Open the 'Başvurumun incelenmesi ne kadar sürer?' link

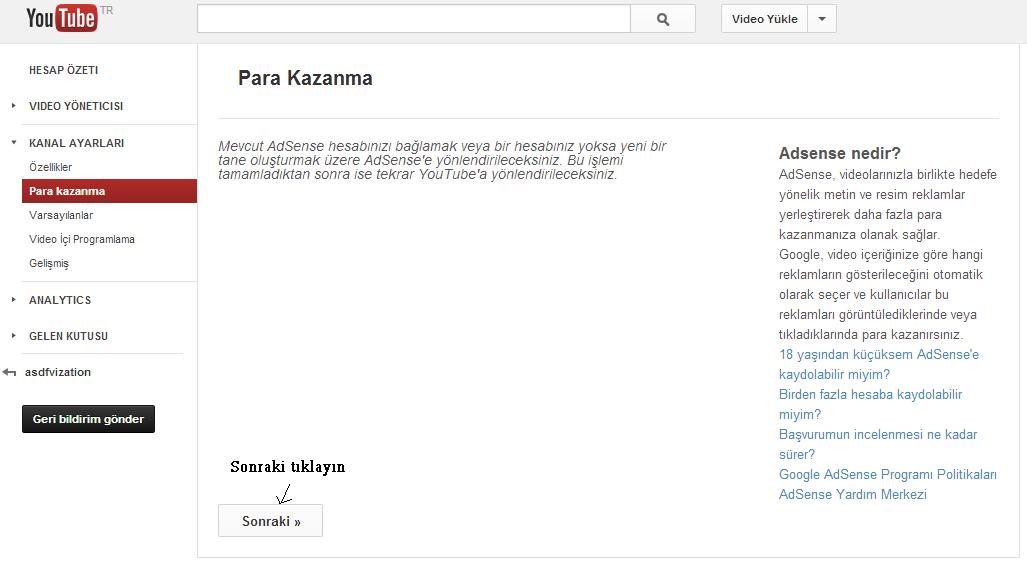[878, 445]
